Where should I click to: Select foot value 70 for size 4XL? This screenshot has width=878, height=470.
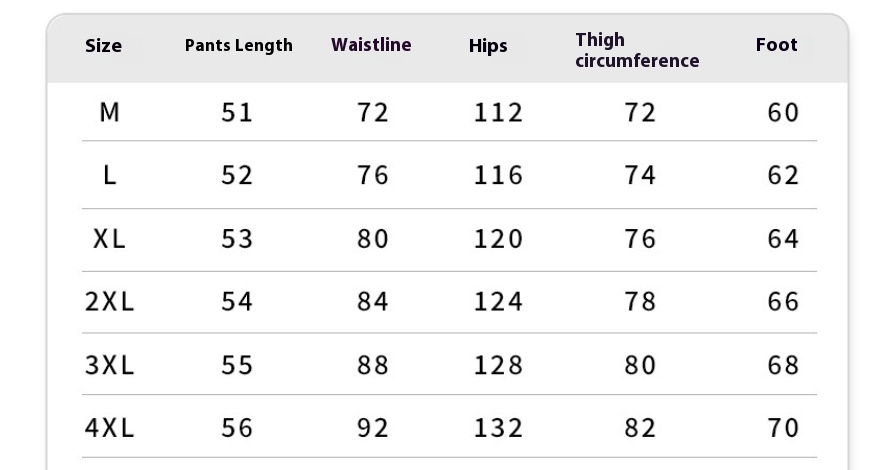[x=783, y=428]
